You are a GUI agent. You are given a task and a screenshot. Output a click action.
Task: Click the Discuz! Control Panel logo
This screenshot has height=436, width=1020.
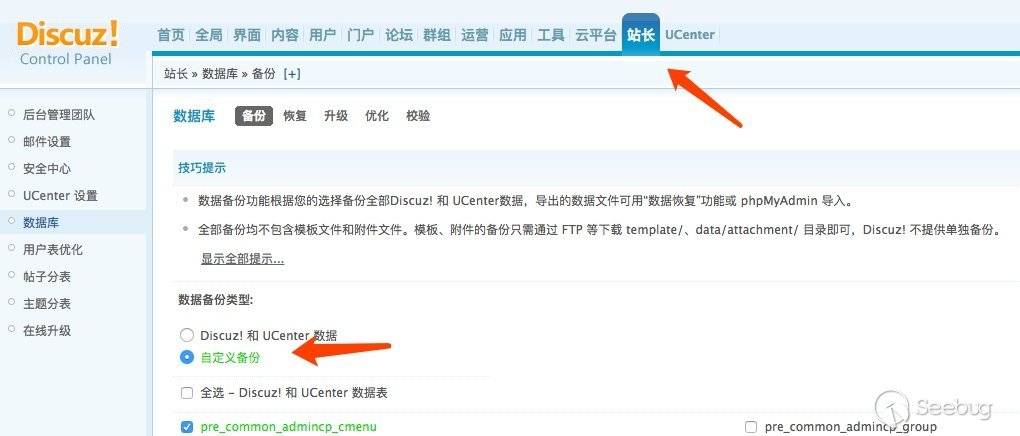tap(67, 44)
